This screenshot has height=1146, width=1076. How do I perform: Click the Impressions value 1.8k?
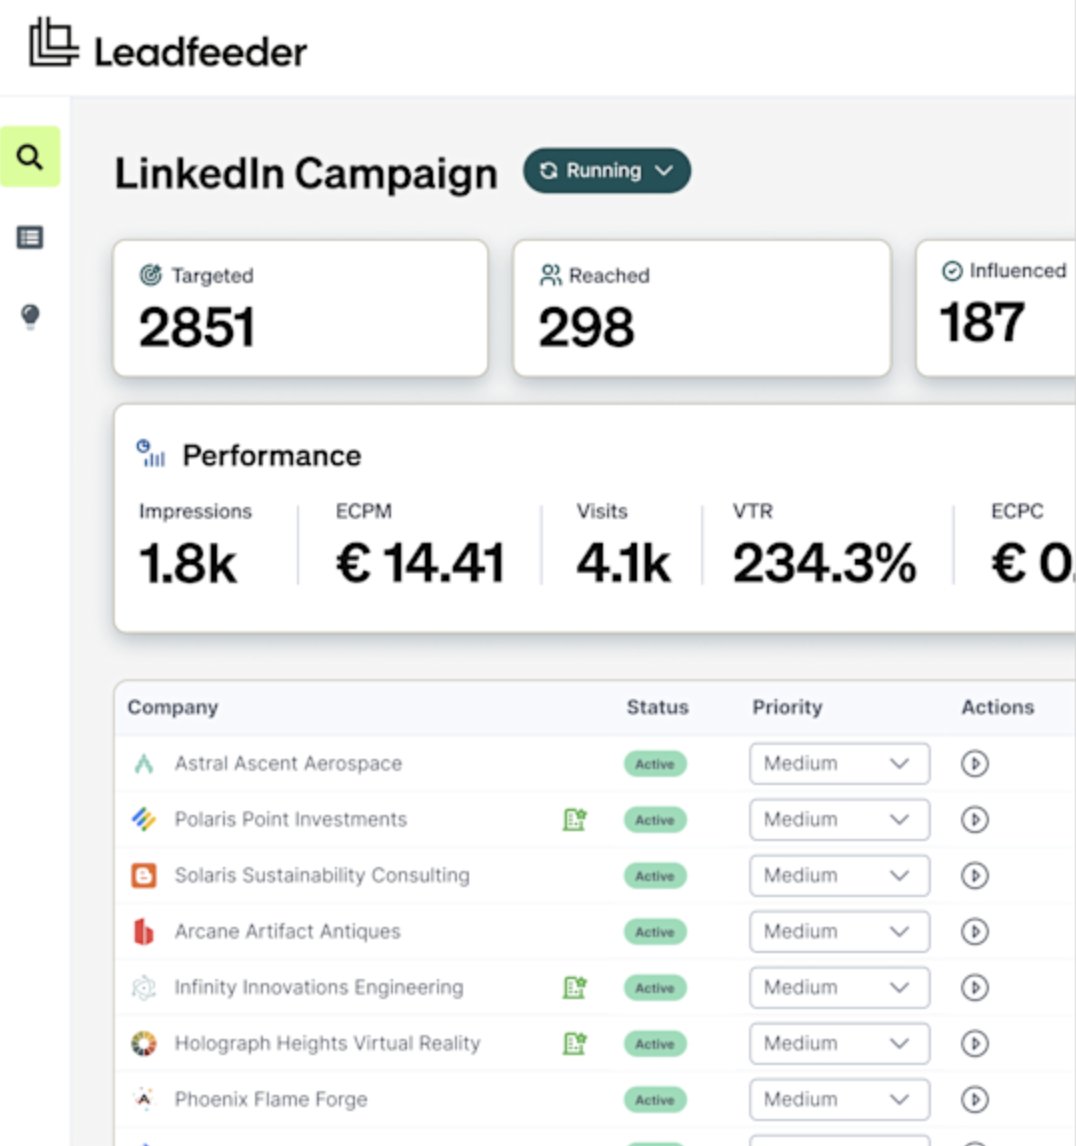pos(188,563)
